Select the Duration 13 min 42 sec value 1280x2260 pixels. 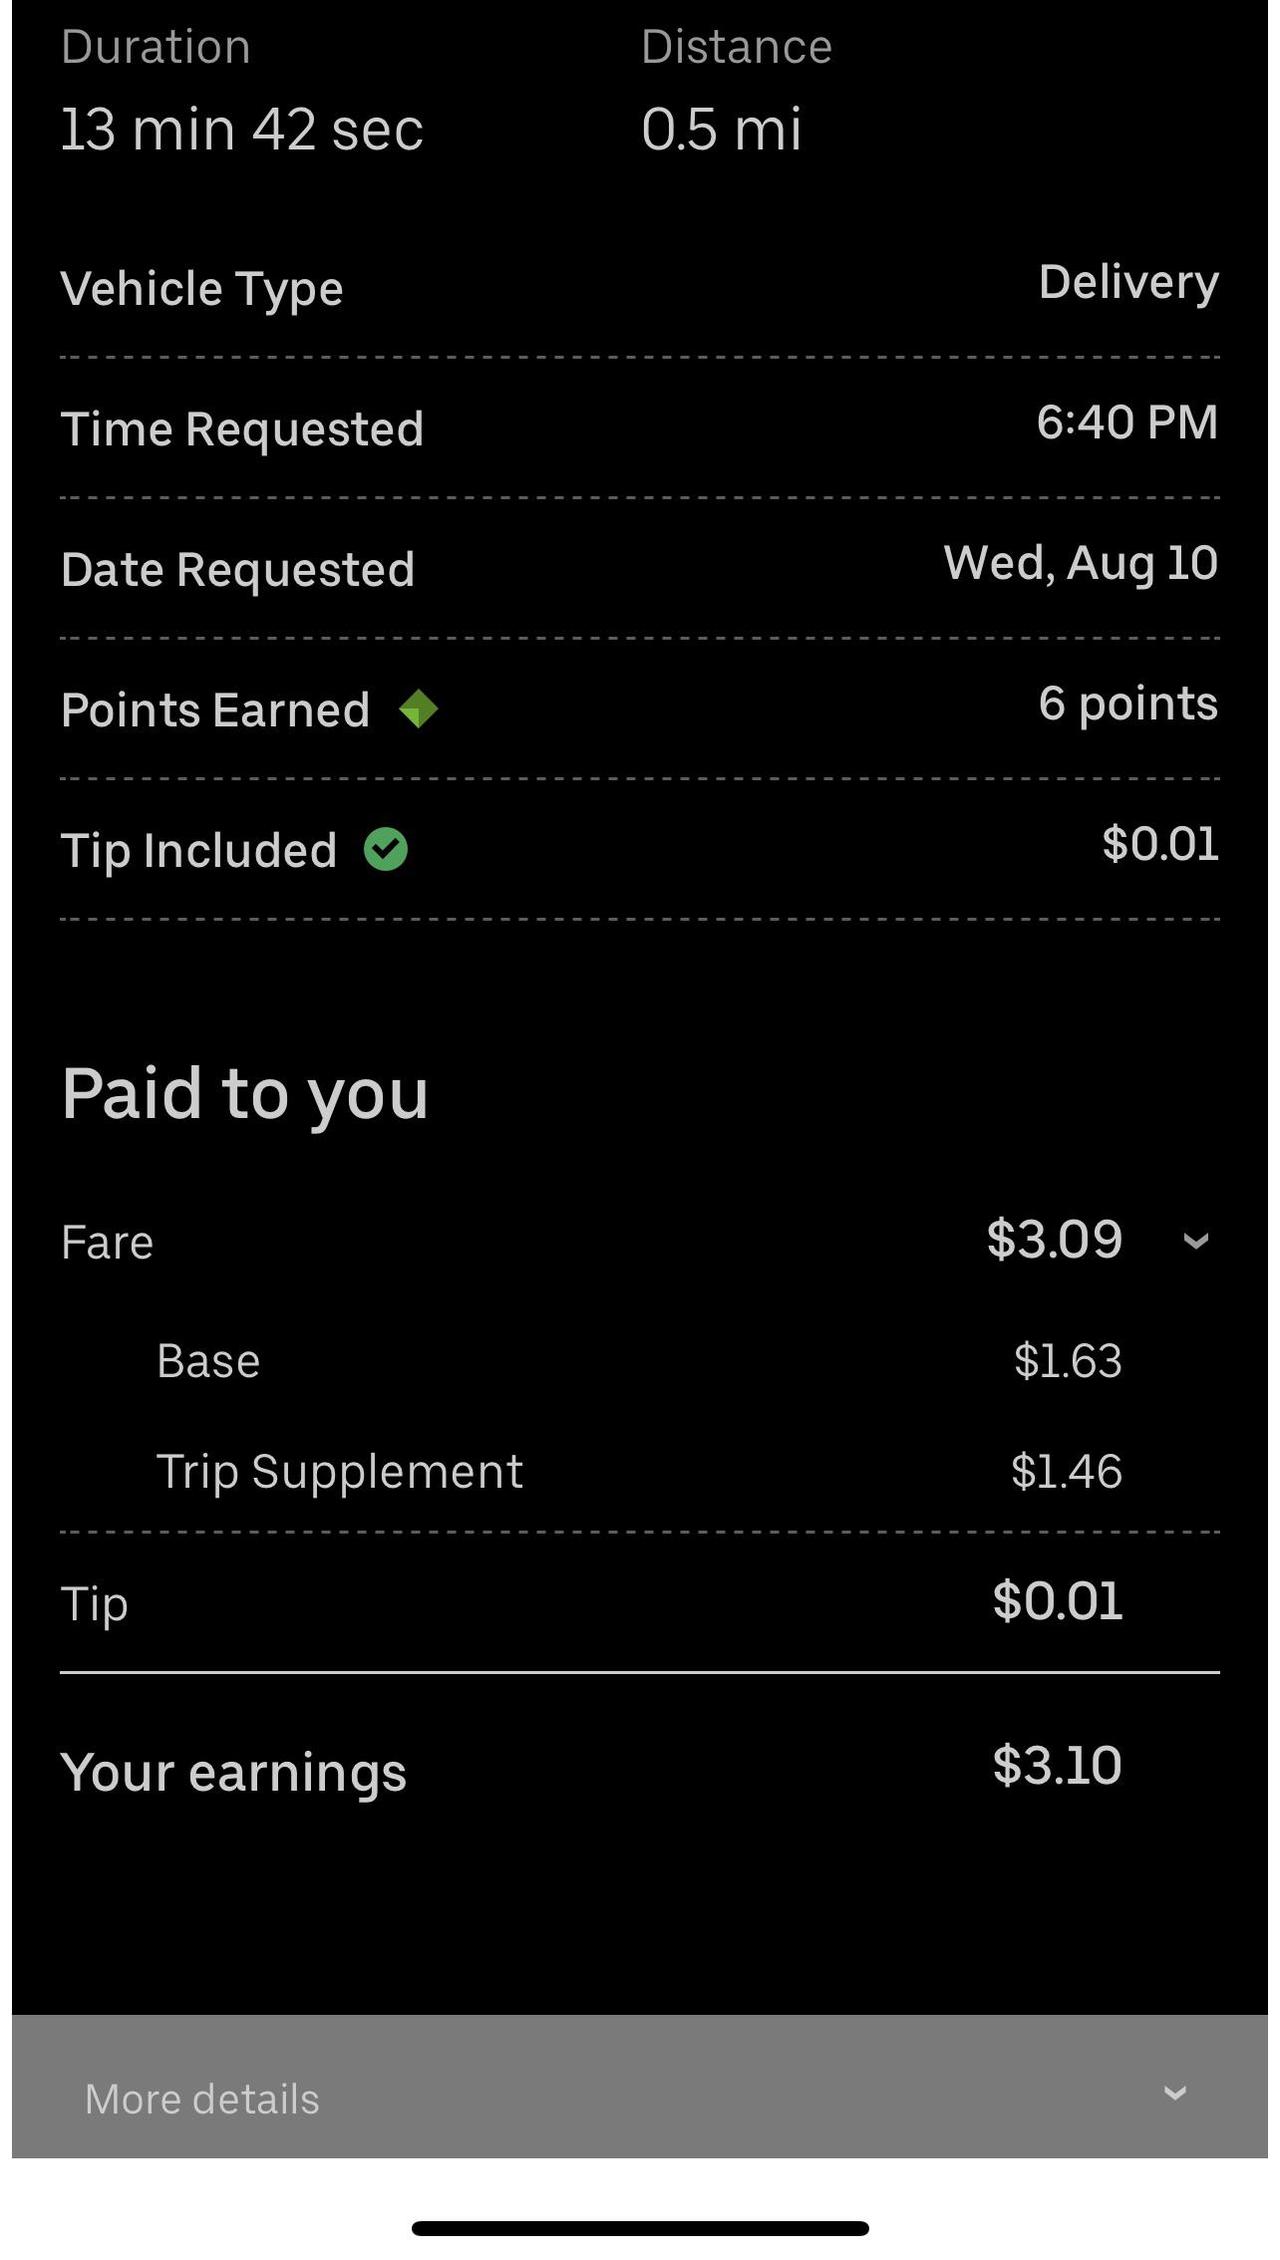tap(242, 129)
